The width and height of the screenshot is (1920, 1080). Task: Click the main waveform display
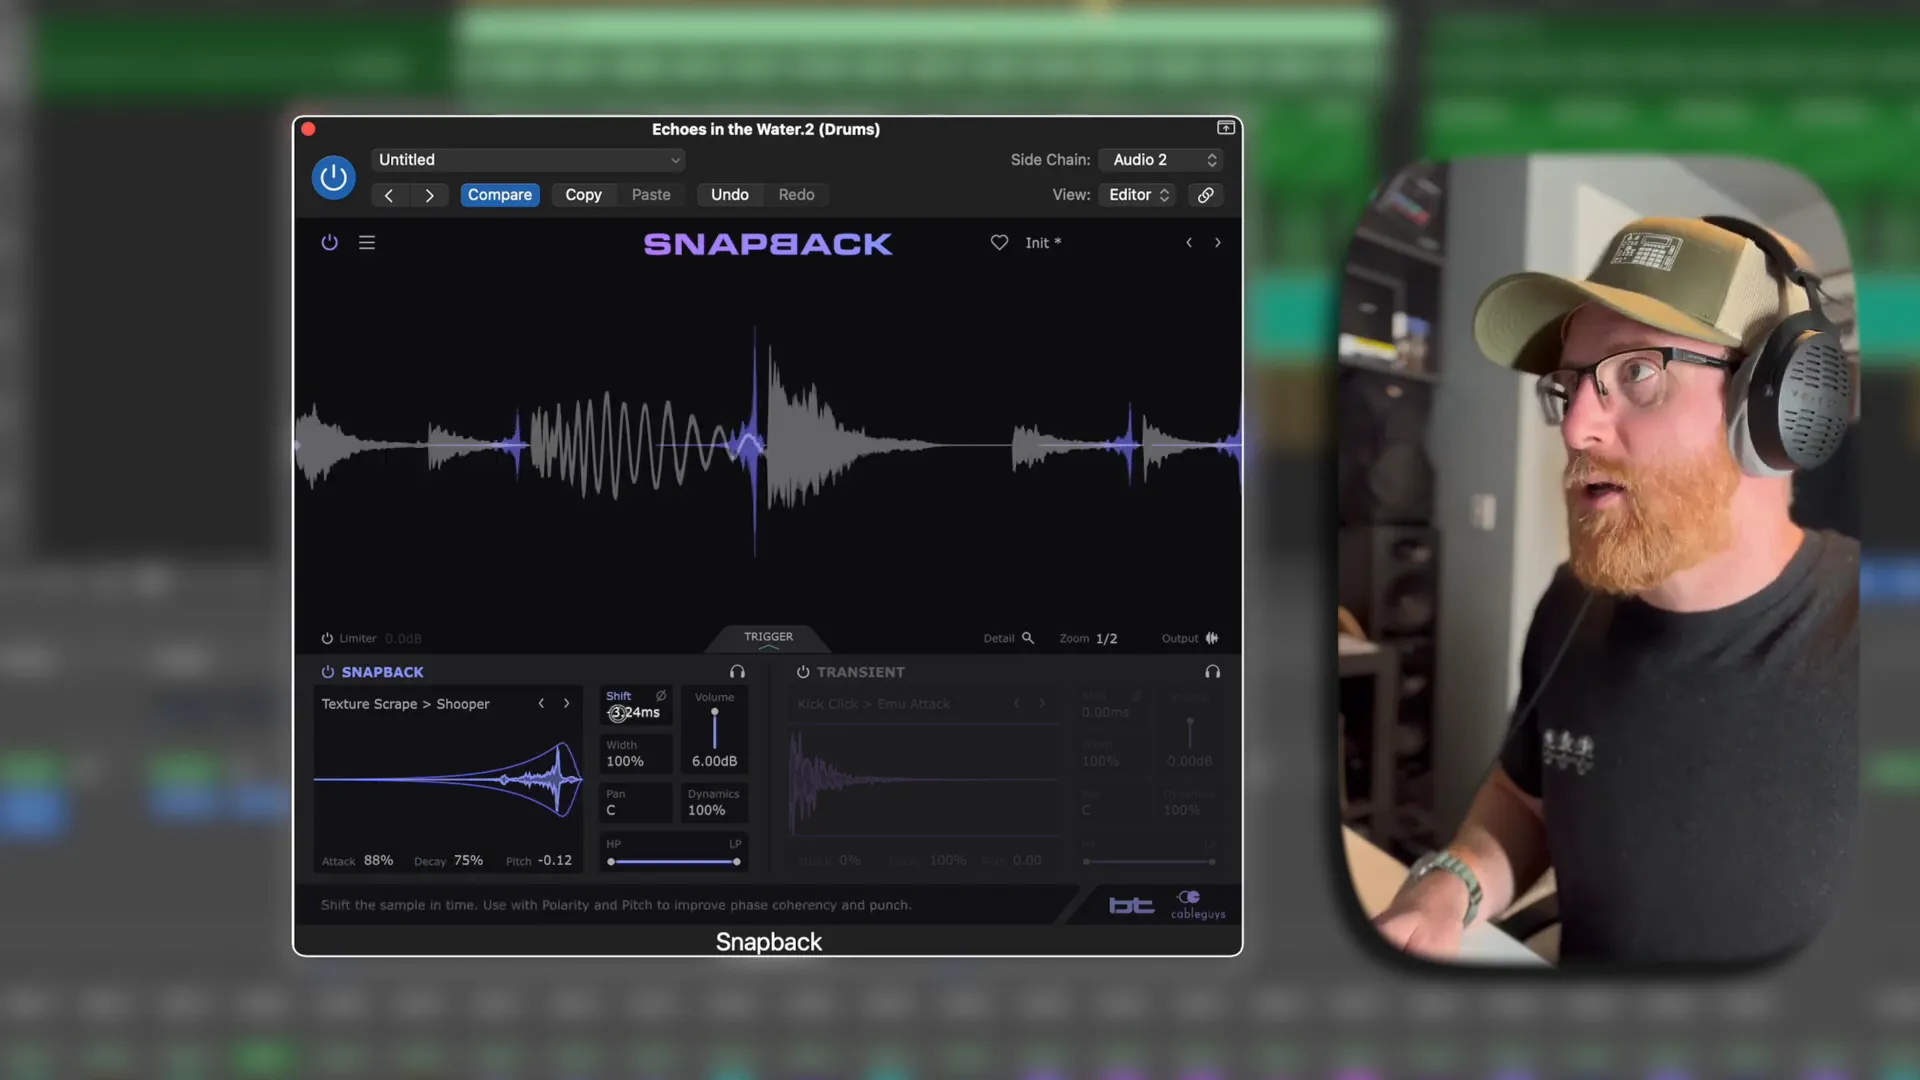click(x=768, y=445)
